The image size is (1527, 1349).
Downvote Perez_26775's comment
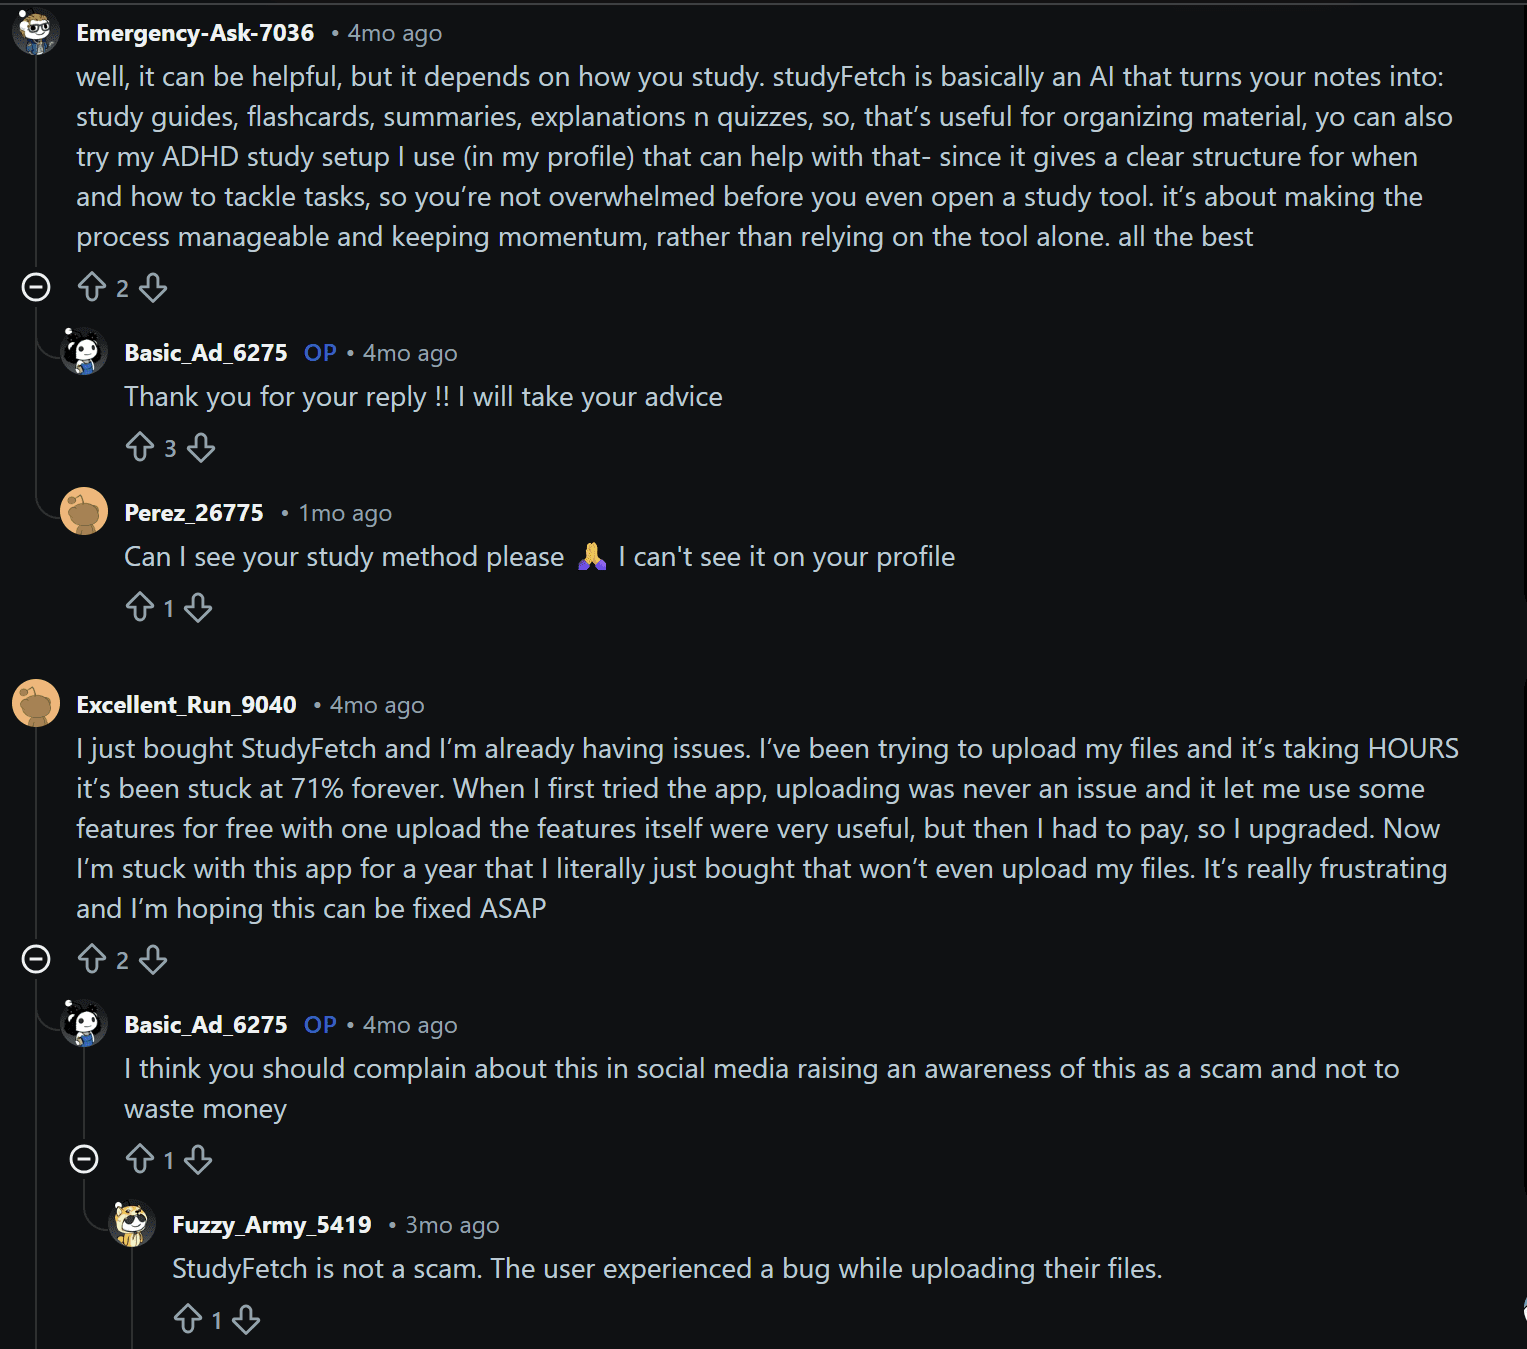[x=198, y=608]
